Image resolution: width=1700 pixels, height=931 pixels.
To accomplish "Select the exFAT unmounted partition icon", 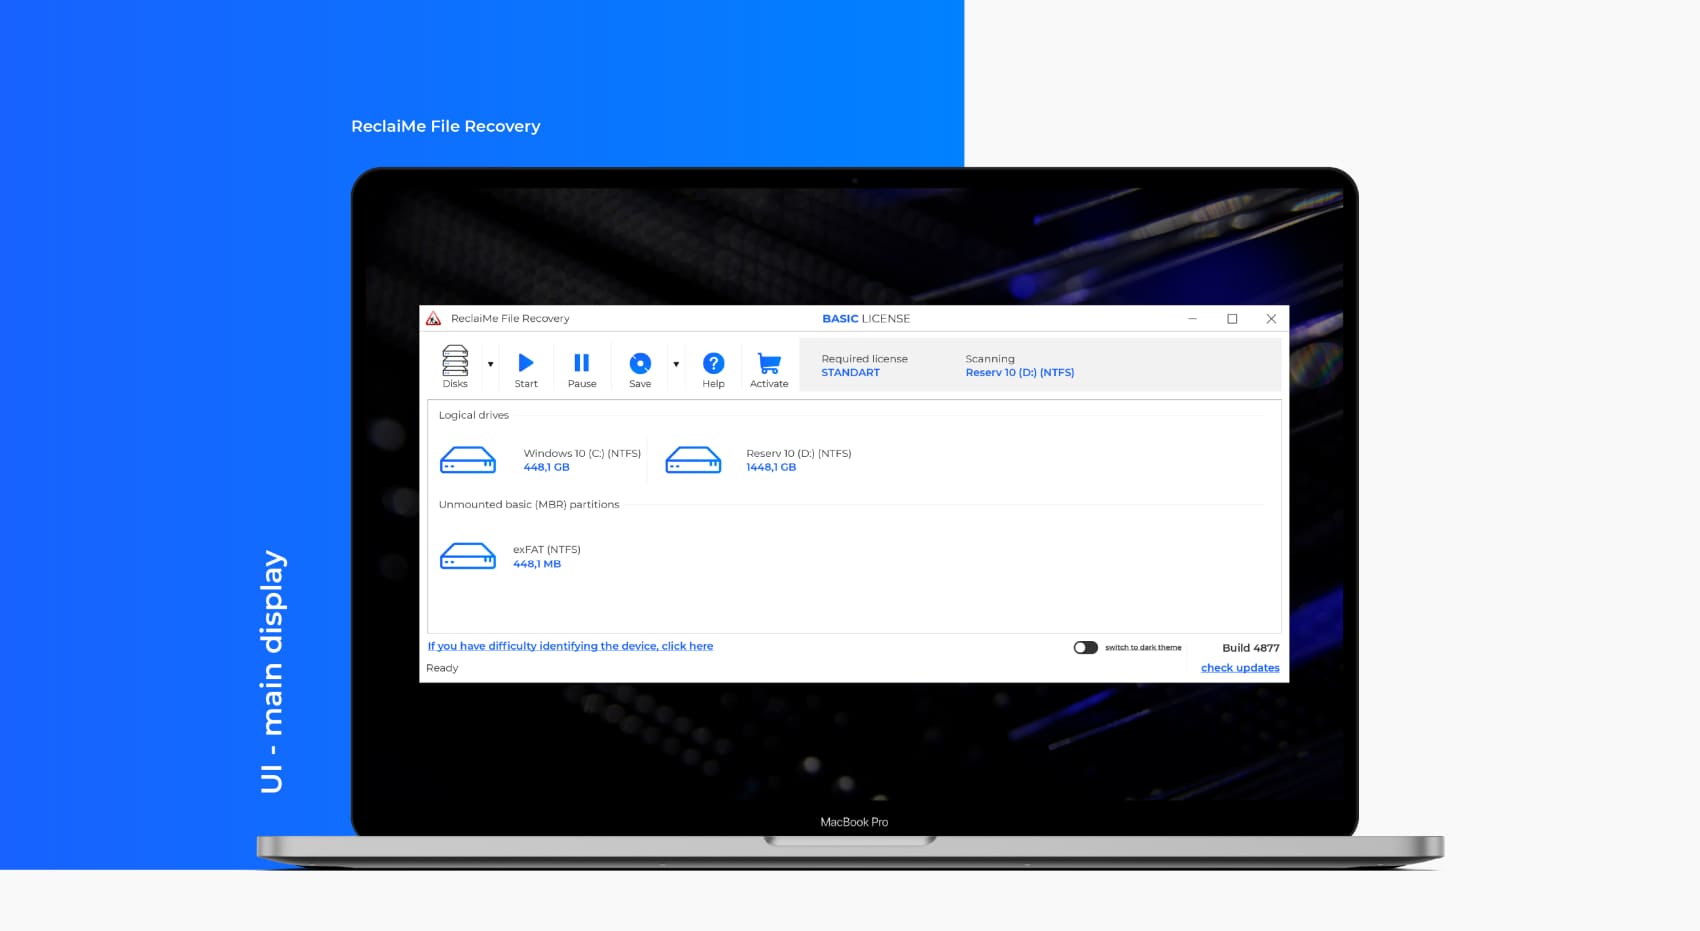I will pyautogui.click(x=468, y=556).
